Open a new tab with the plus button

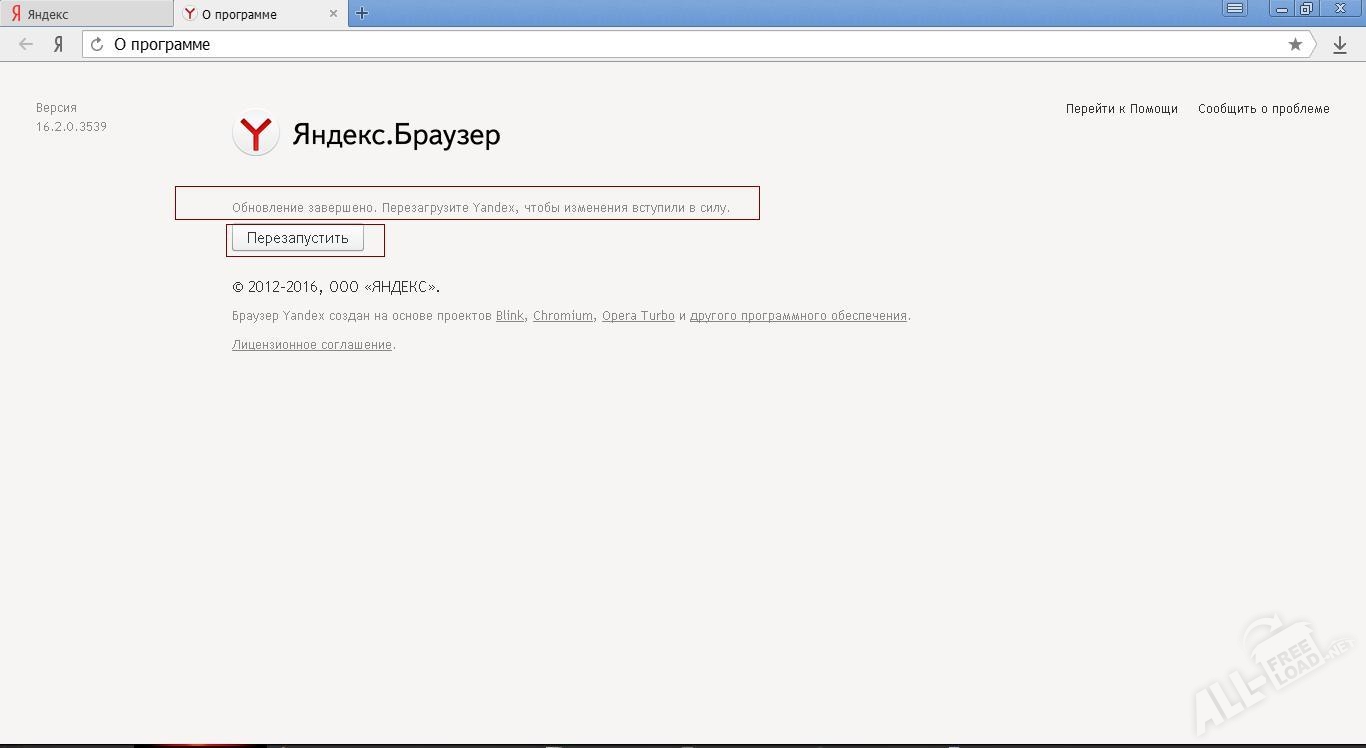361,13
